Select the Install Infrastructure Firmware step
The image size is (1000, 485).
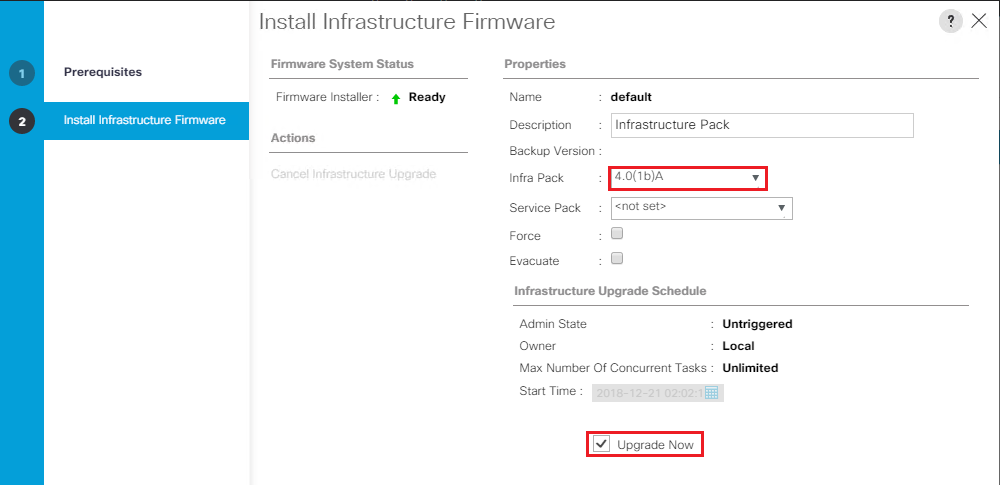pyautogui.click(x=144, y=120)
